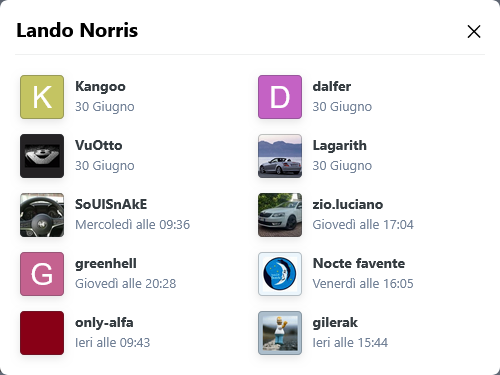The height and width of the screenshot is (375, 500).
Task: Open SoUlSnAkE username link
Action: tap(111, 204)
